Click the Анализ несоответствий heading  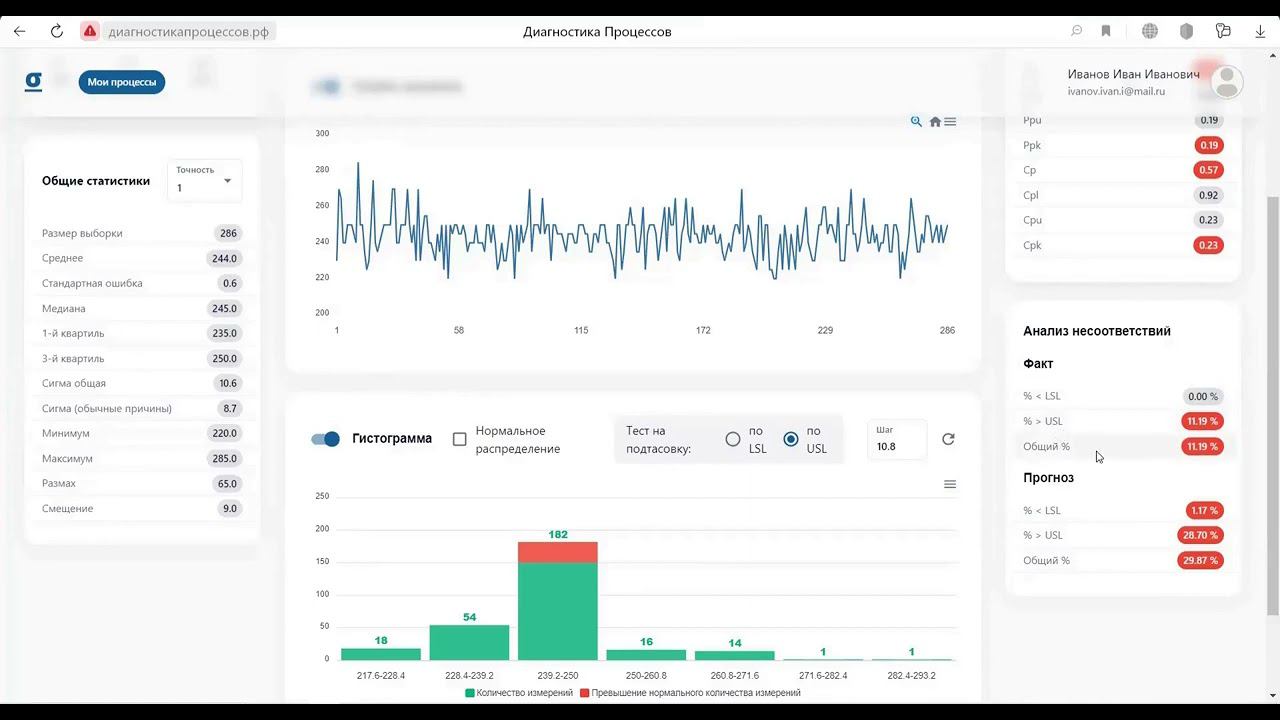click(1097, 331)
